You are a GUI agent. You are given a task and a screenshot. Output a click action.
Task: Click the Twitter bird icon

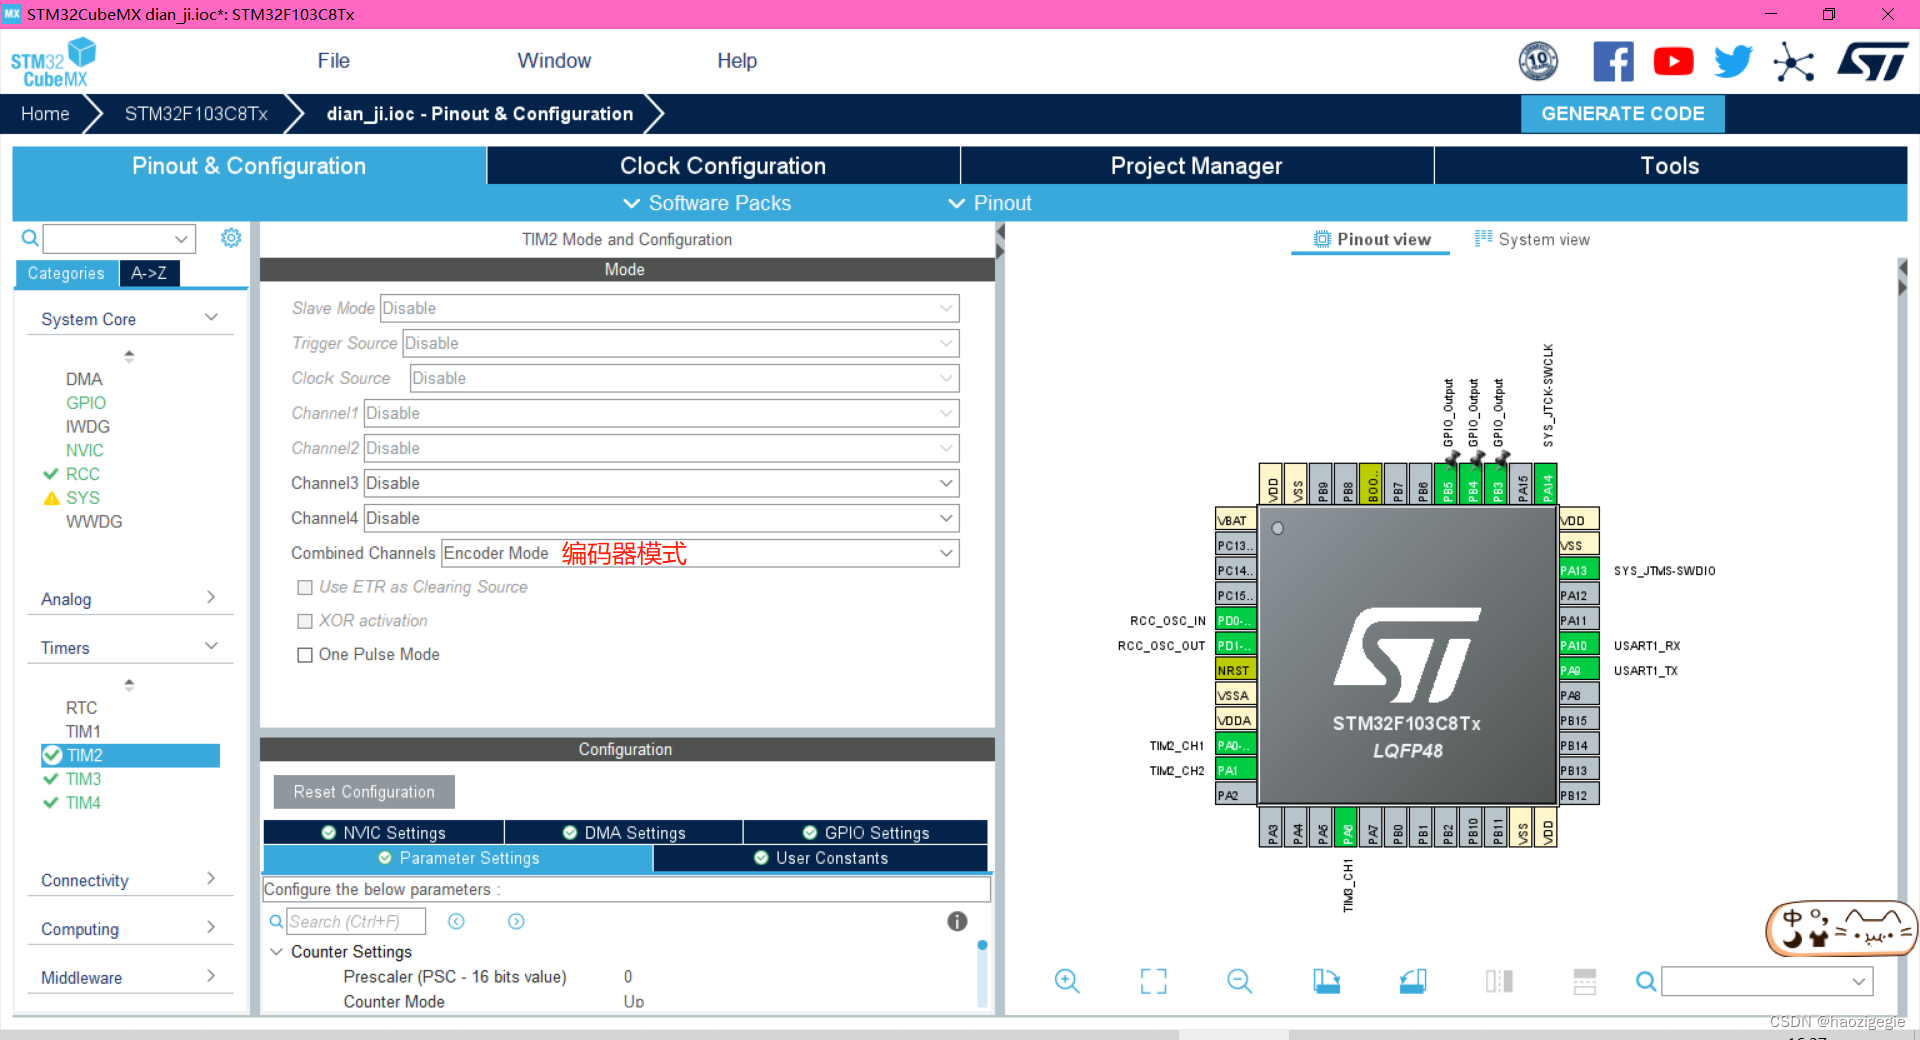pyautogui.click(x=1733, y=62)
